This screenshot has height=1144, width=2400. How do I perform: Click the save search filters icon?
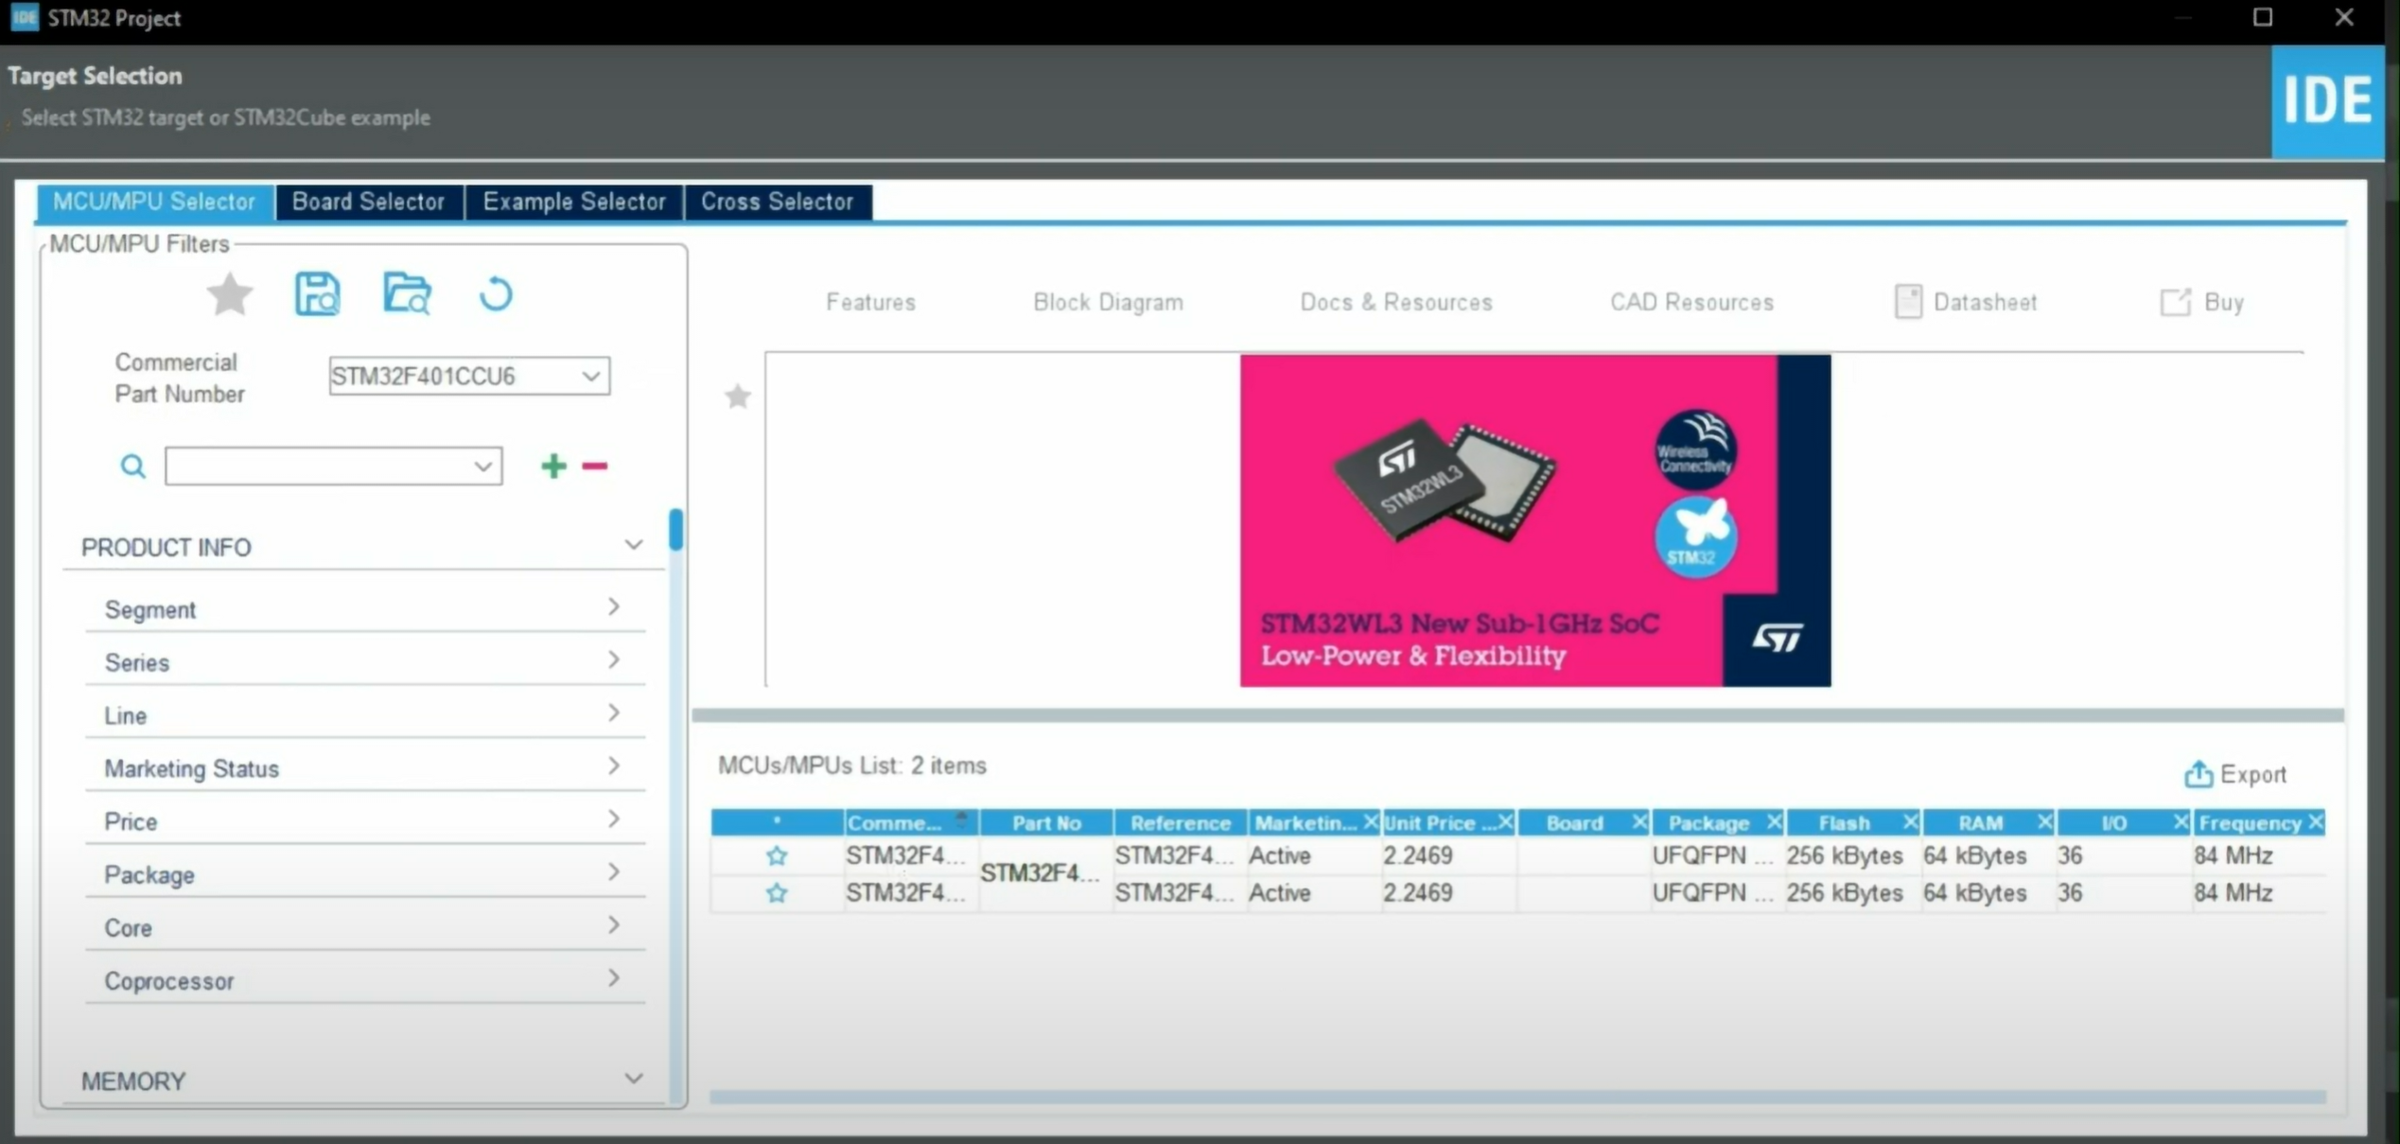click(317, 295)
